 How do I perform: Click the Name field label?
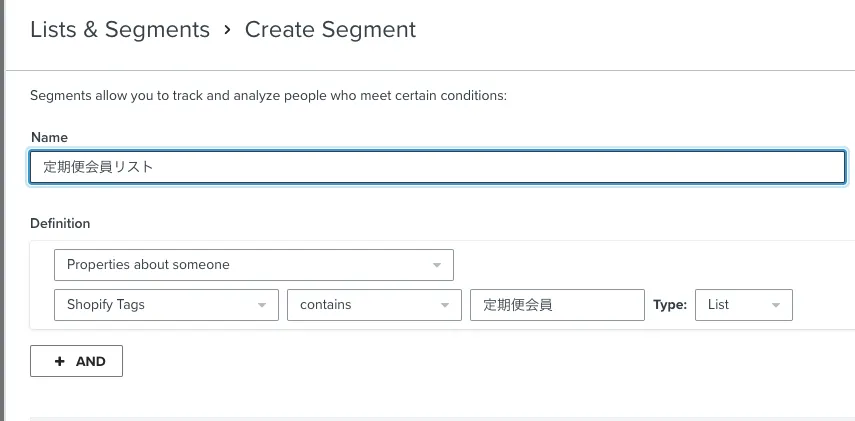click(49, 136)
